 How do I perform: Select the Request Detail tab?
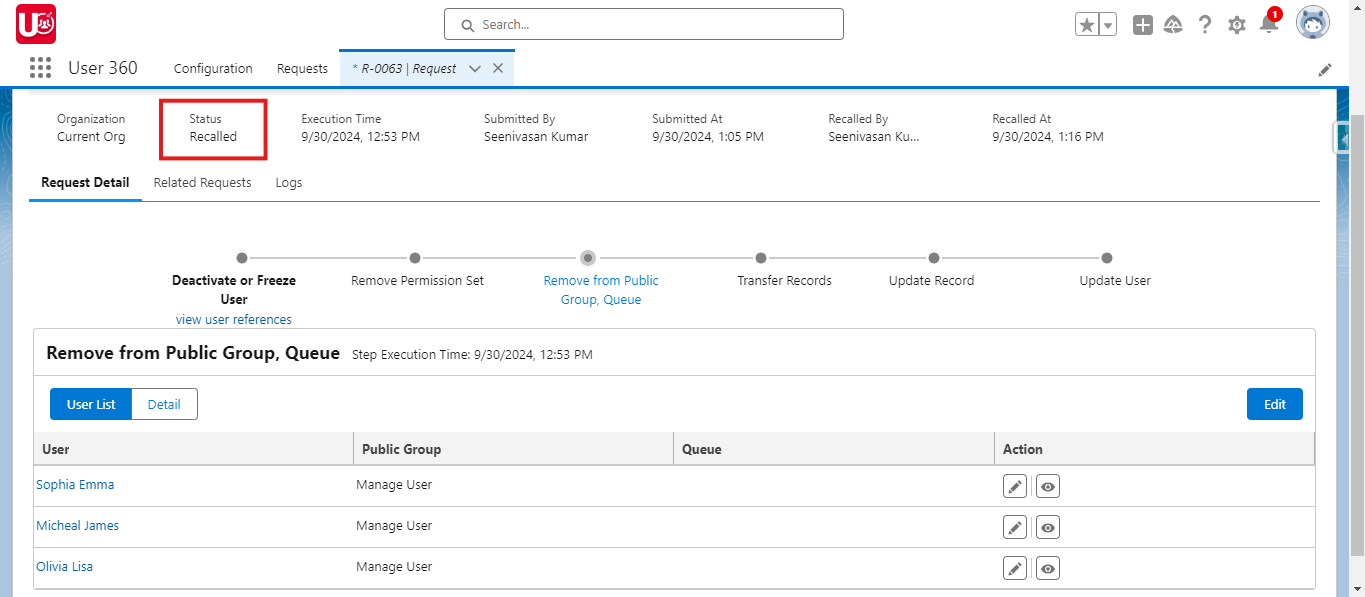coord(85,182)
